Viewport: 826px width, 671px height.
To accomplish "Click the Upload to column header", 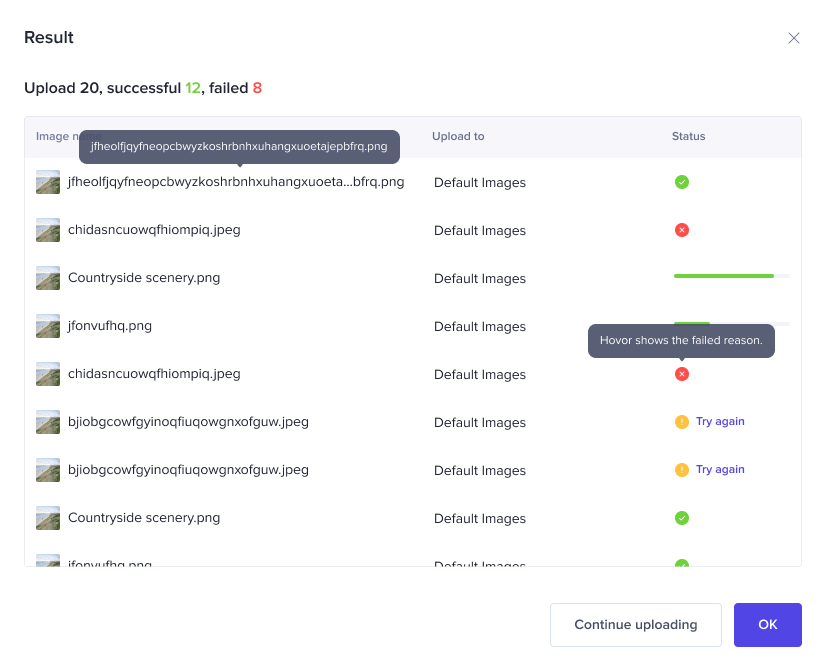I will (458, 136).
